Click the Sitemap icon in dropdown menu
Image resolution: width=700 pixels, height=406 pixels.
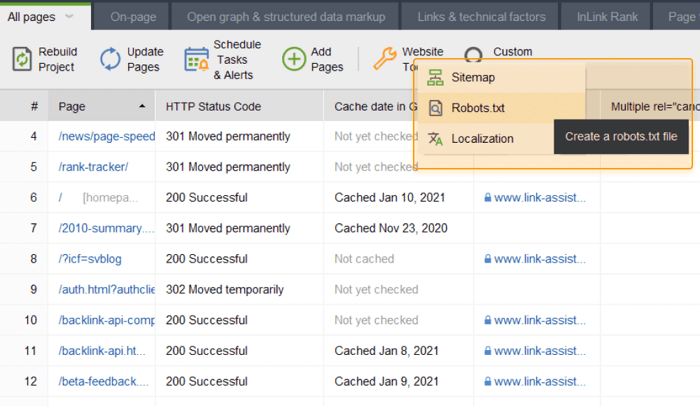pos(435,78)
